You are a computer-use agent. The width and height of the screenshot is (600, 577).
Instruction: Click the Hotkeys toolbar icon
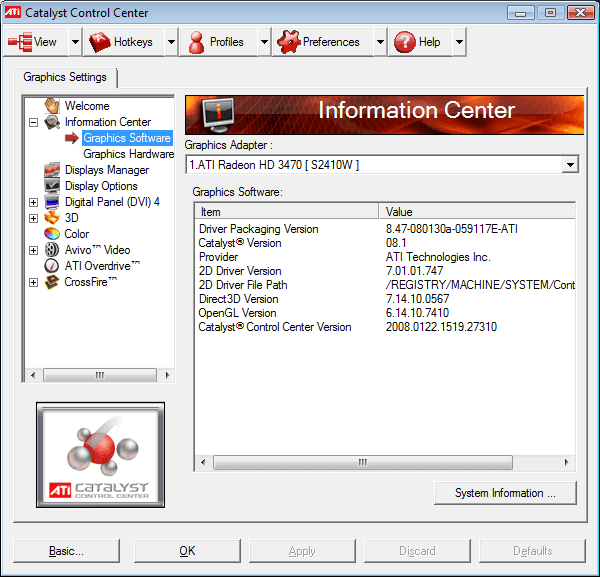(100, 42)
